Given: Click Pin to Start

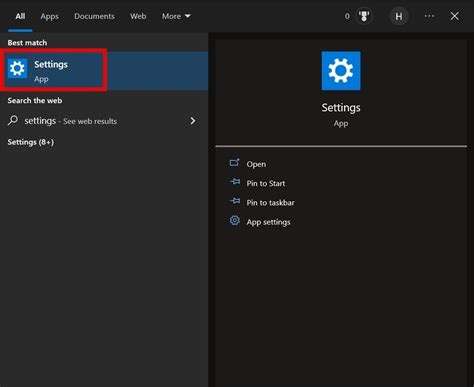Looking at the screenshot, I should (266, 183).
